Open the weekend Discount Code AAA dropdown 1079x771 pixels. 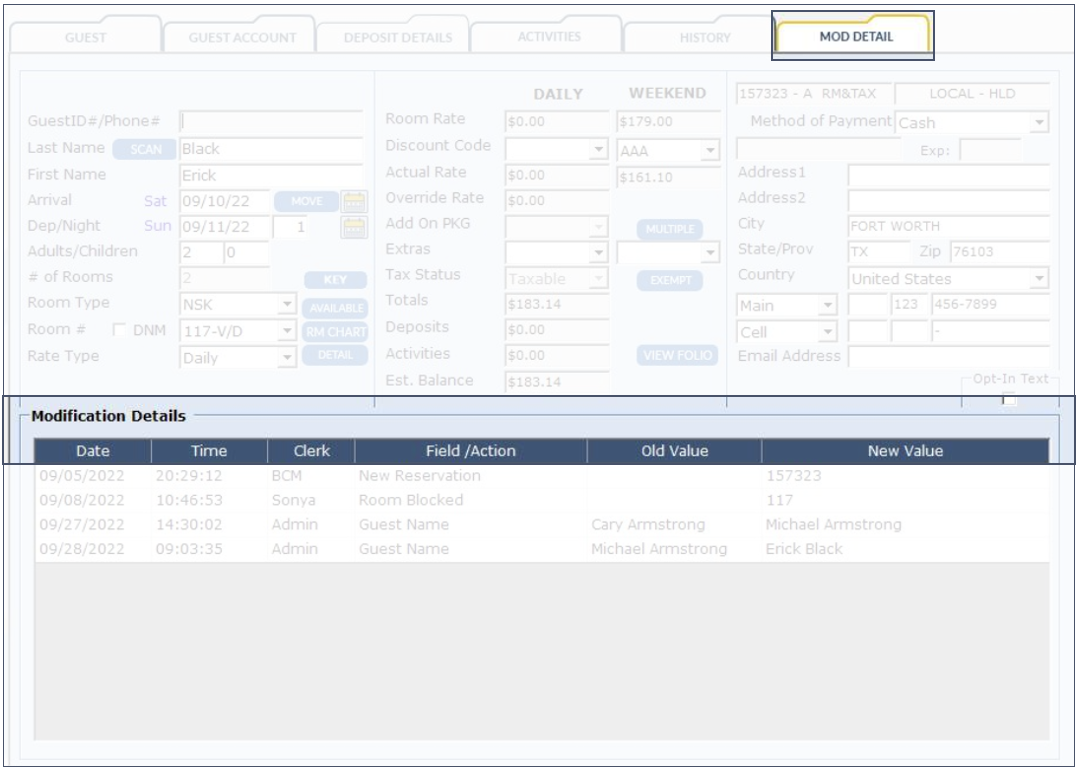point(710,150)
